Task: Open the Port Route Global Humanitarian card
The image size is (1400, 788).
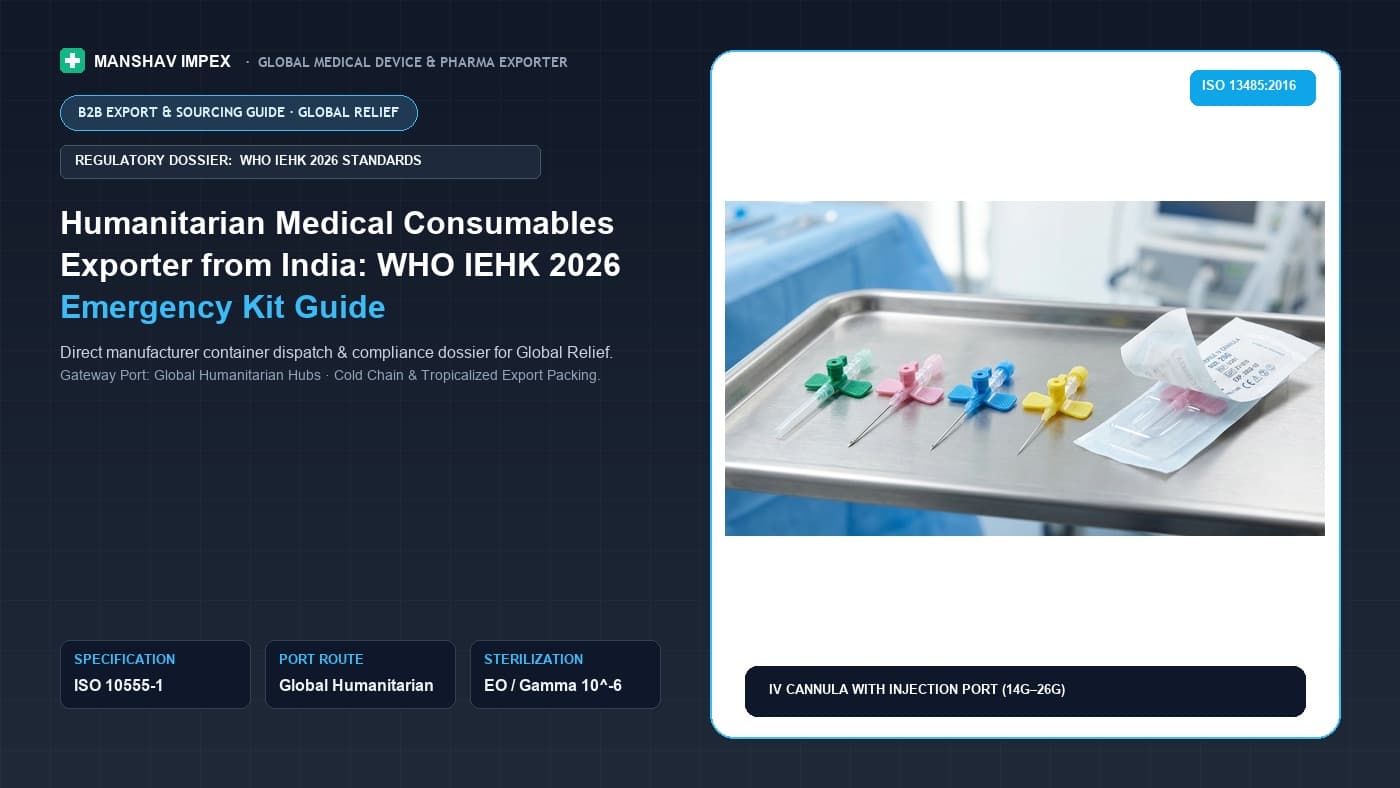Action: (360, 674)
